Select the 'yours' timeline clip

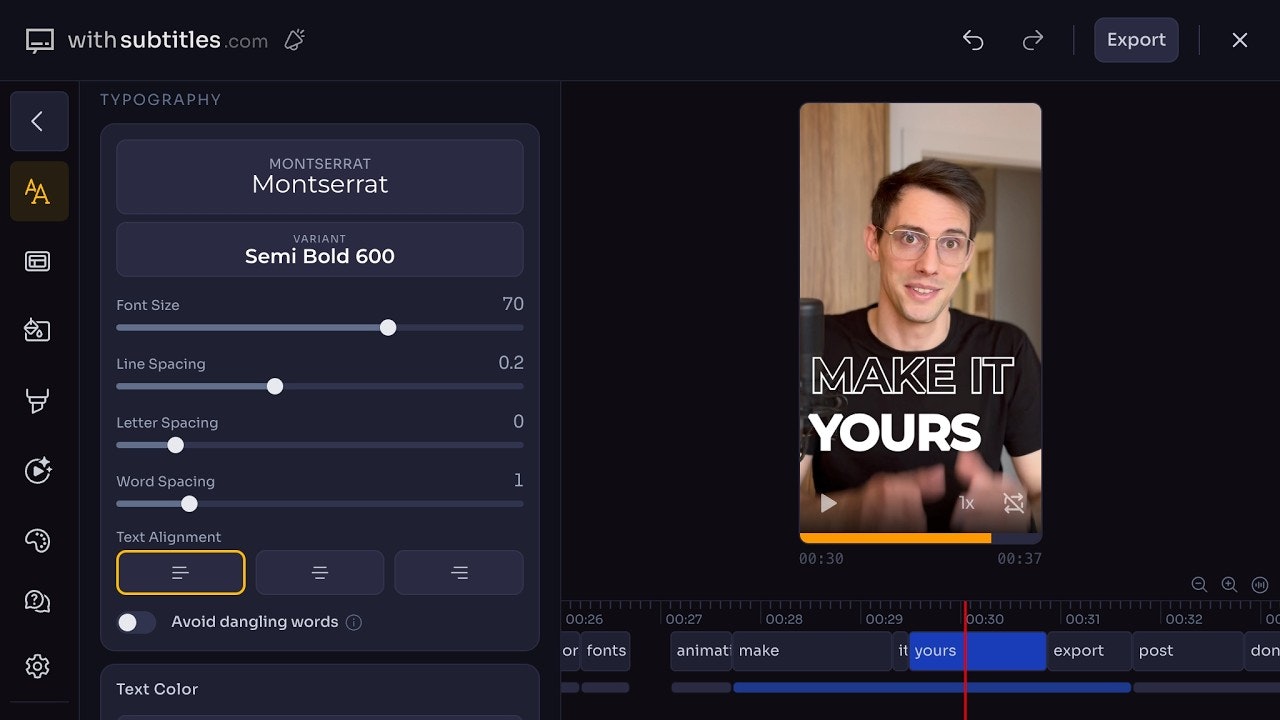(978, 651)
